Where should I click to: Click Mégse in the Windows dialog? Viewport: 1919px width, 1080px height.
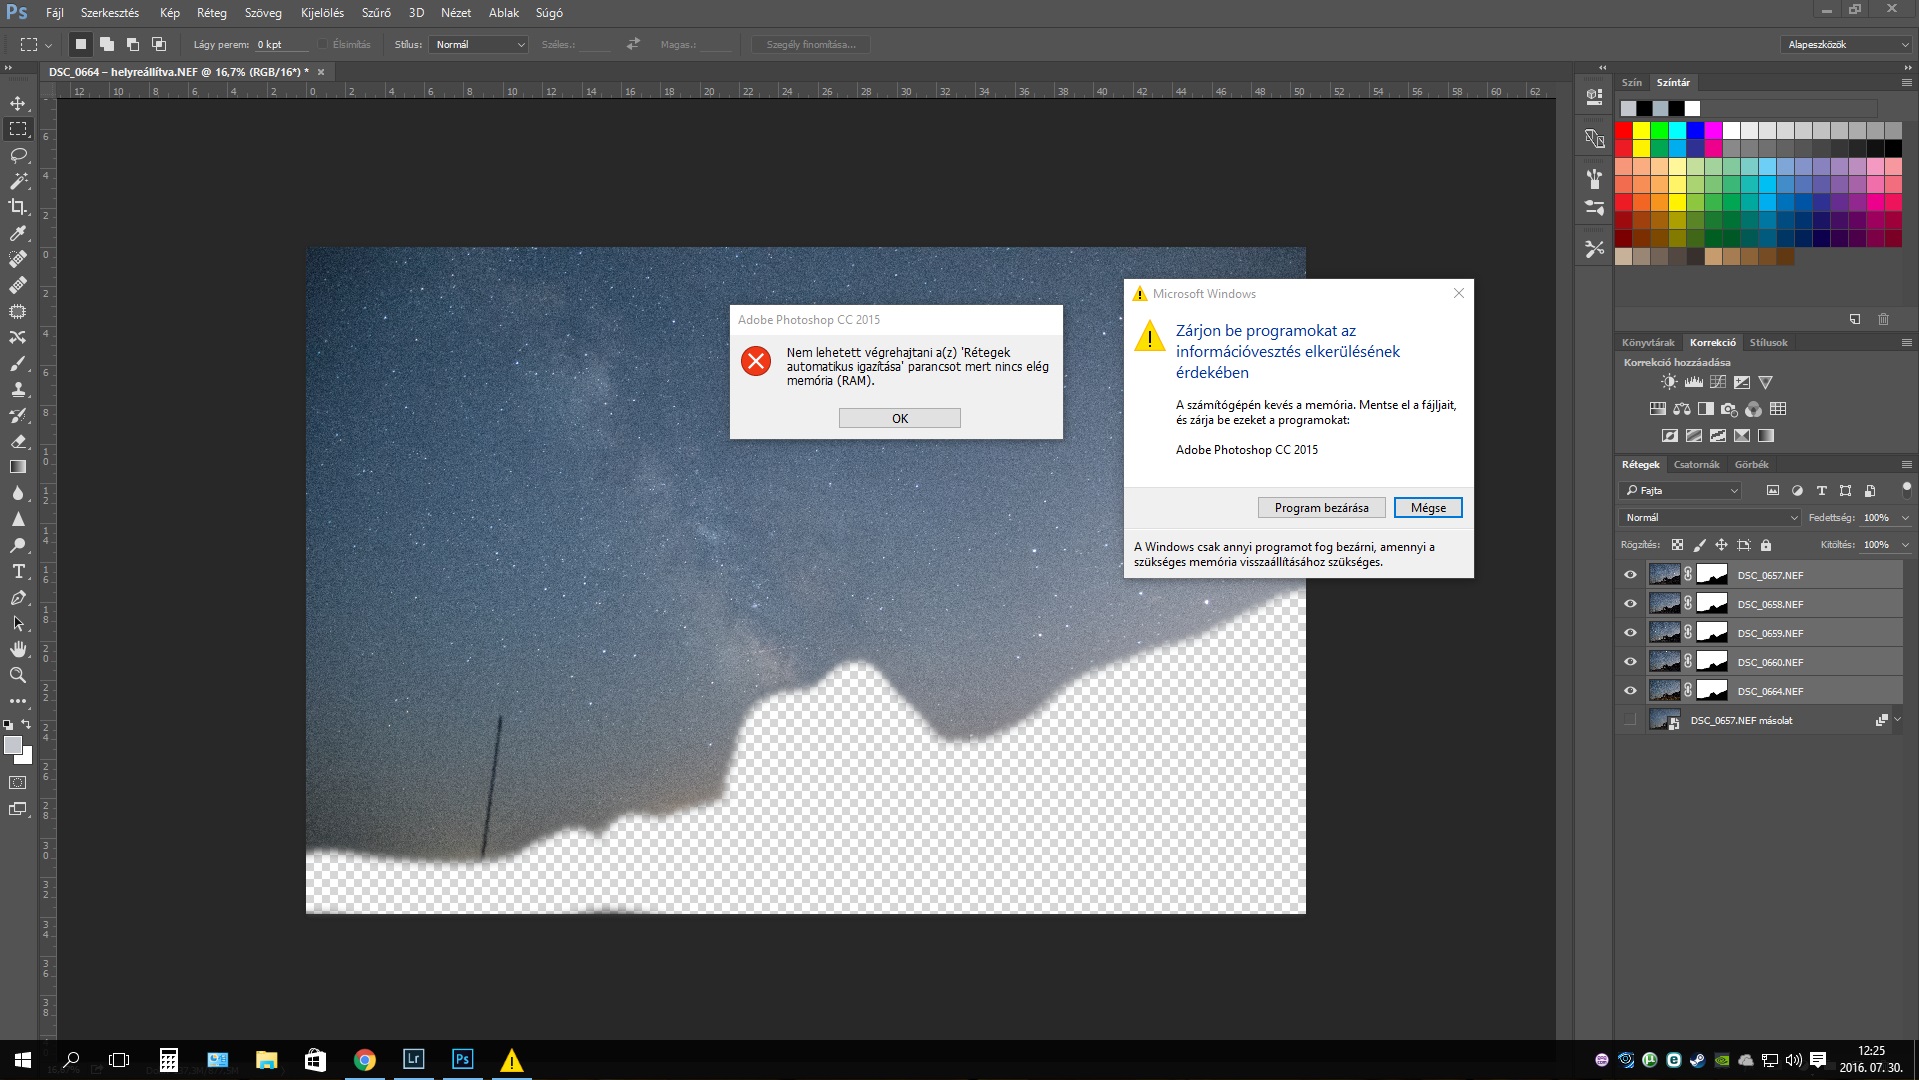tap(1428, 508)
